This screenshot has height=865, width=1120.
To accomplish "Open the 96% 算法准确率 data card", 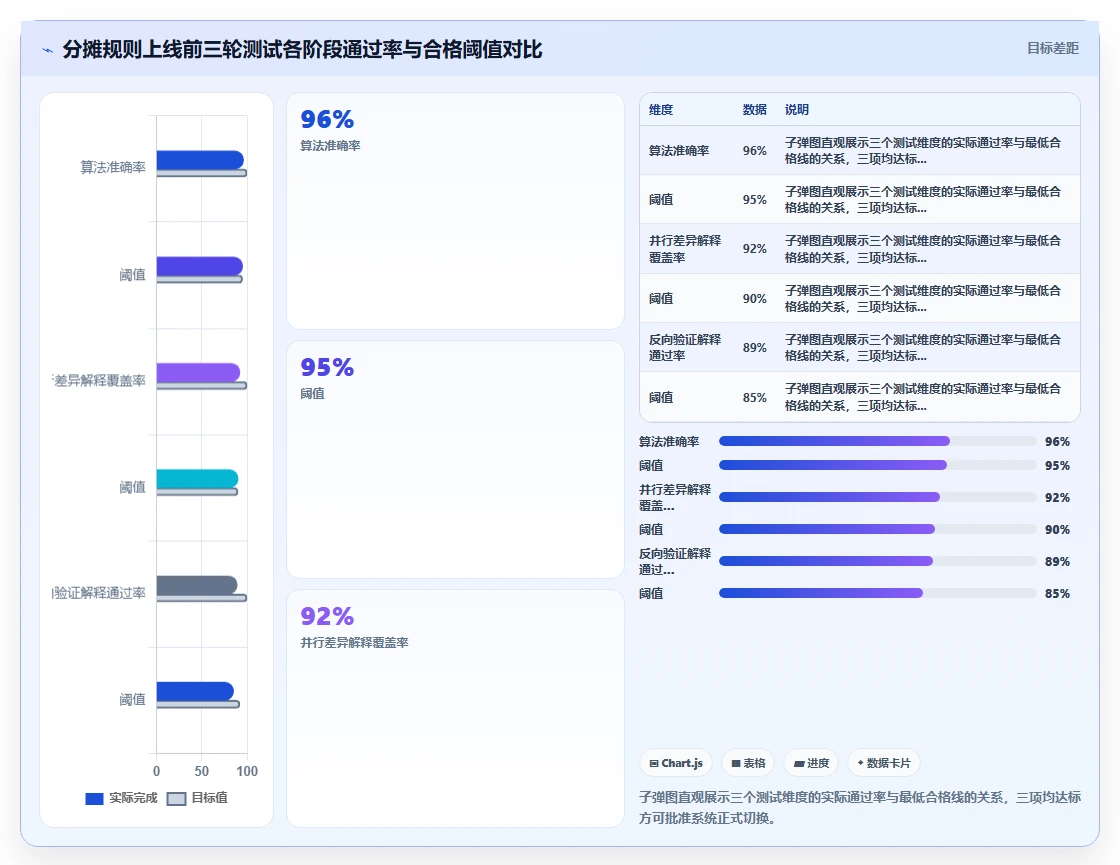I will coord(455,211).
